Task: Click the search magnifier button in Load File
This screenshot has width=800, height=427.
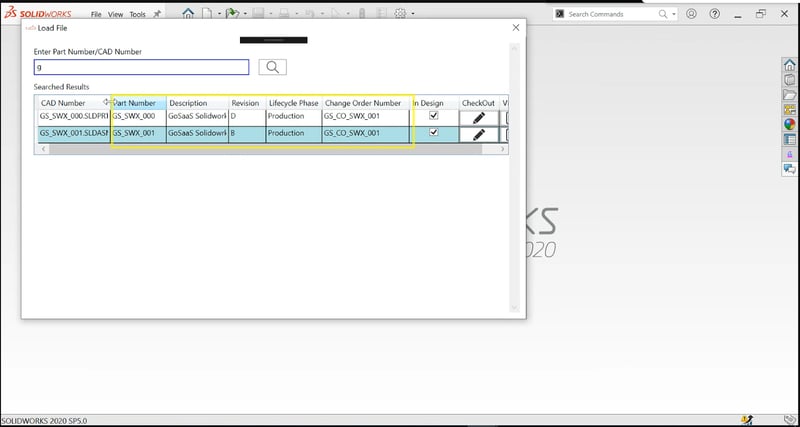Action: click(272, 67)
